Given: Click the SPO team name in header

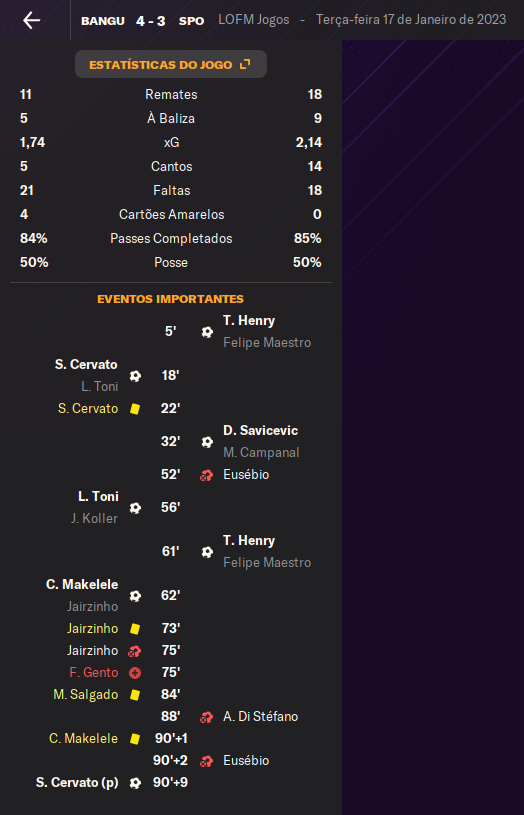Looking at the screenshot, I should 191,21.
